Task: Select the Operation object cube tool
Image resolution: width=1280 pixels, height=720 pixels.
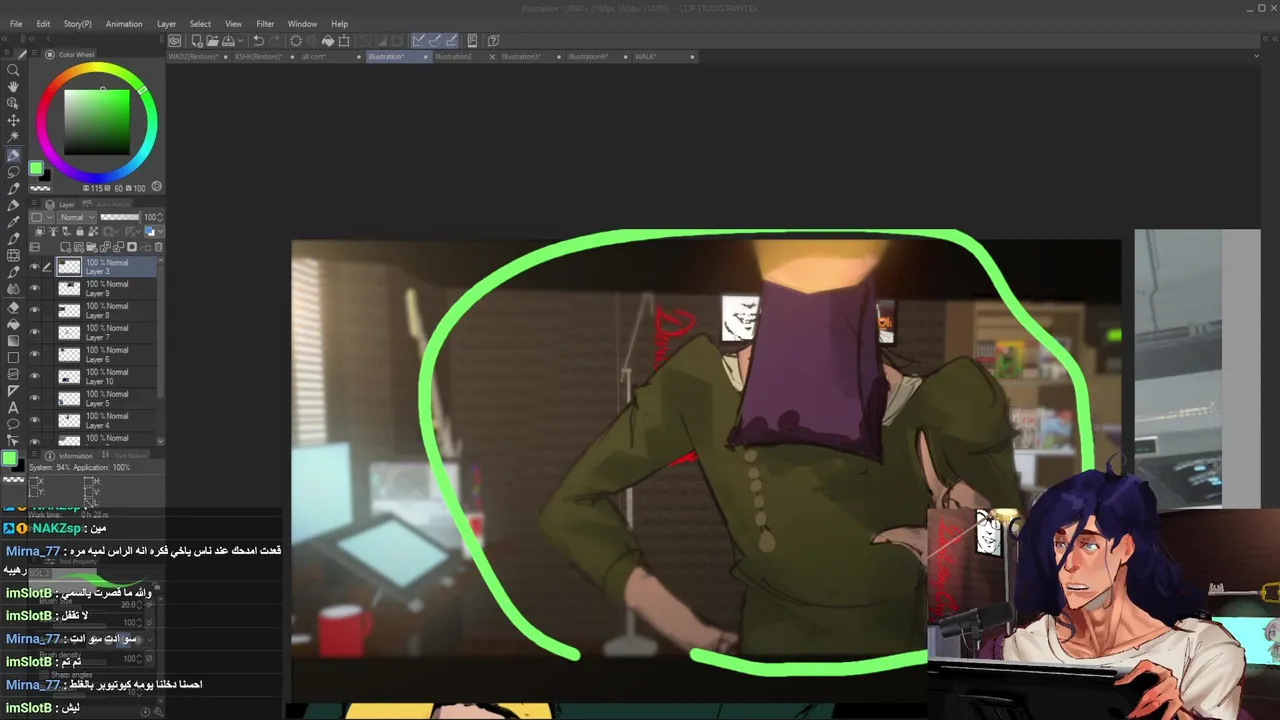Action: coord(13,104)
